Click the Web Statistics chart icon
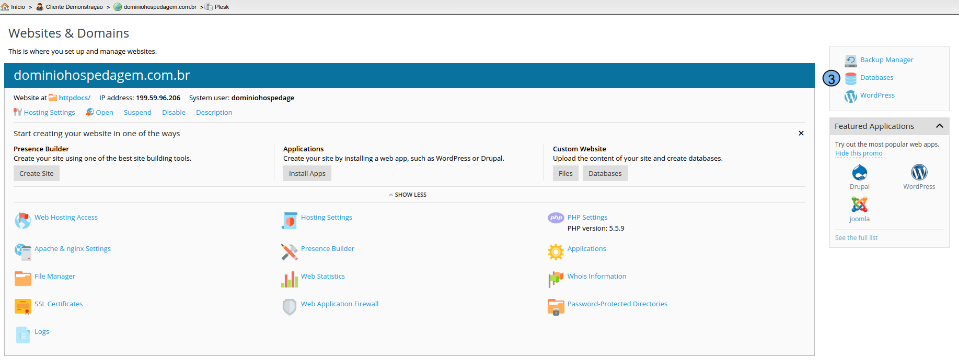Screen dimensions: 961x362 289,279
